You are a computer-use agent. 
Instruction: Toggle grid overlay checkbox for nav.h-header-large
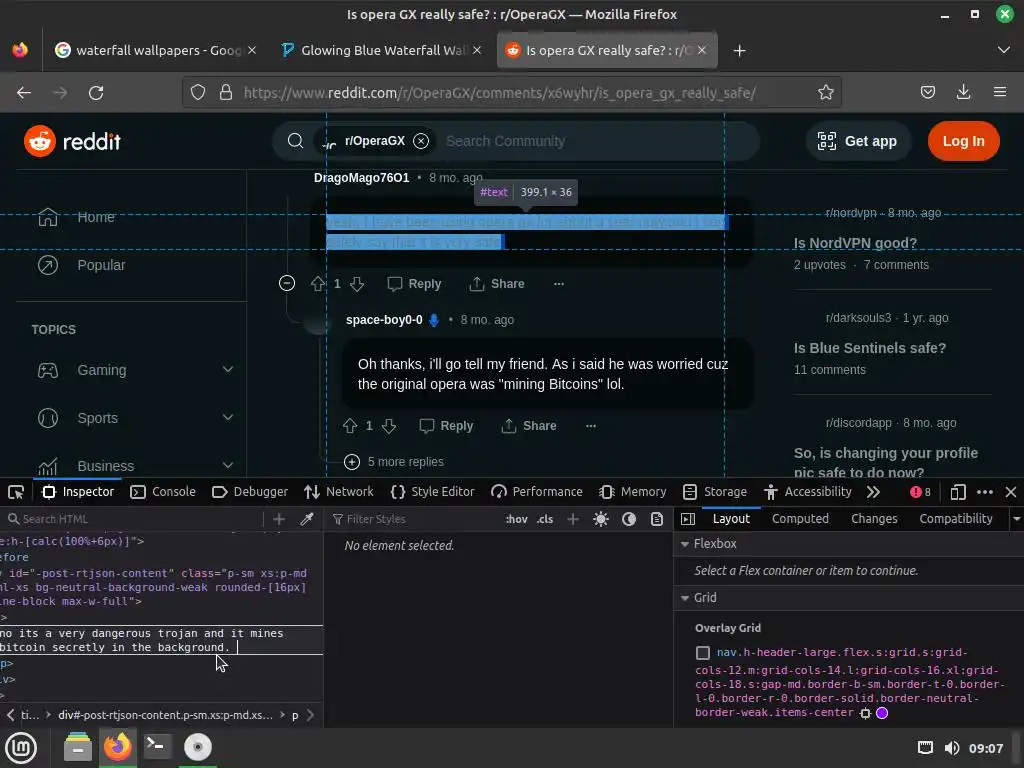(703, 652)
